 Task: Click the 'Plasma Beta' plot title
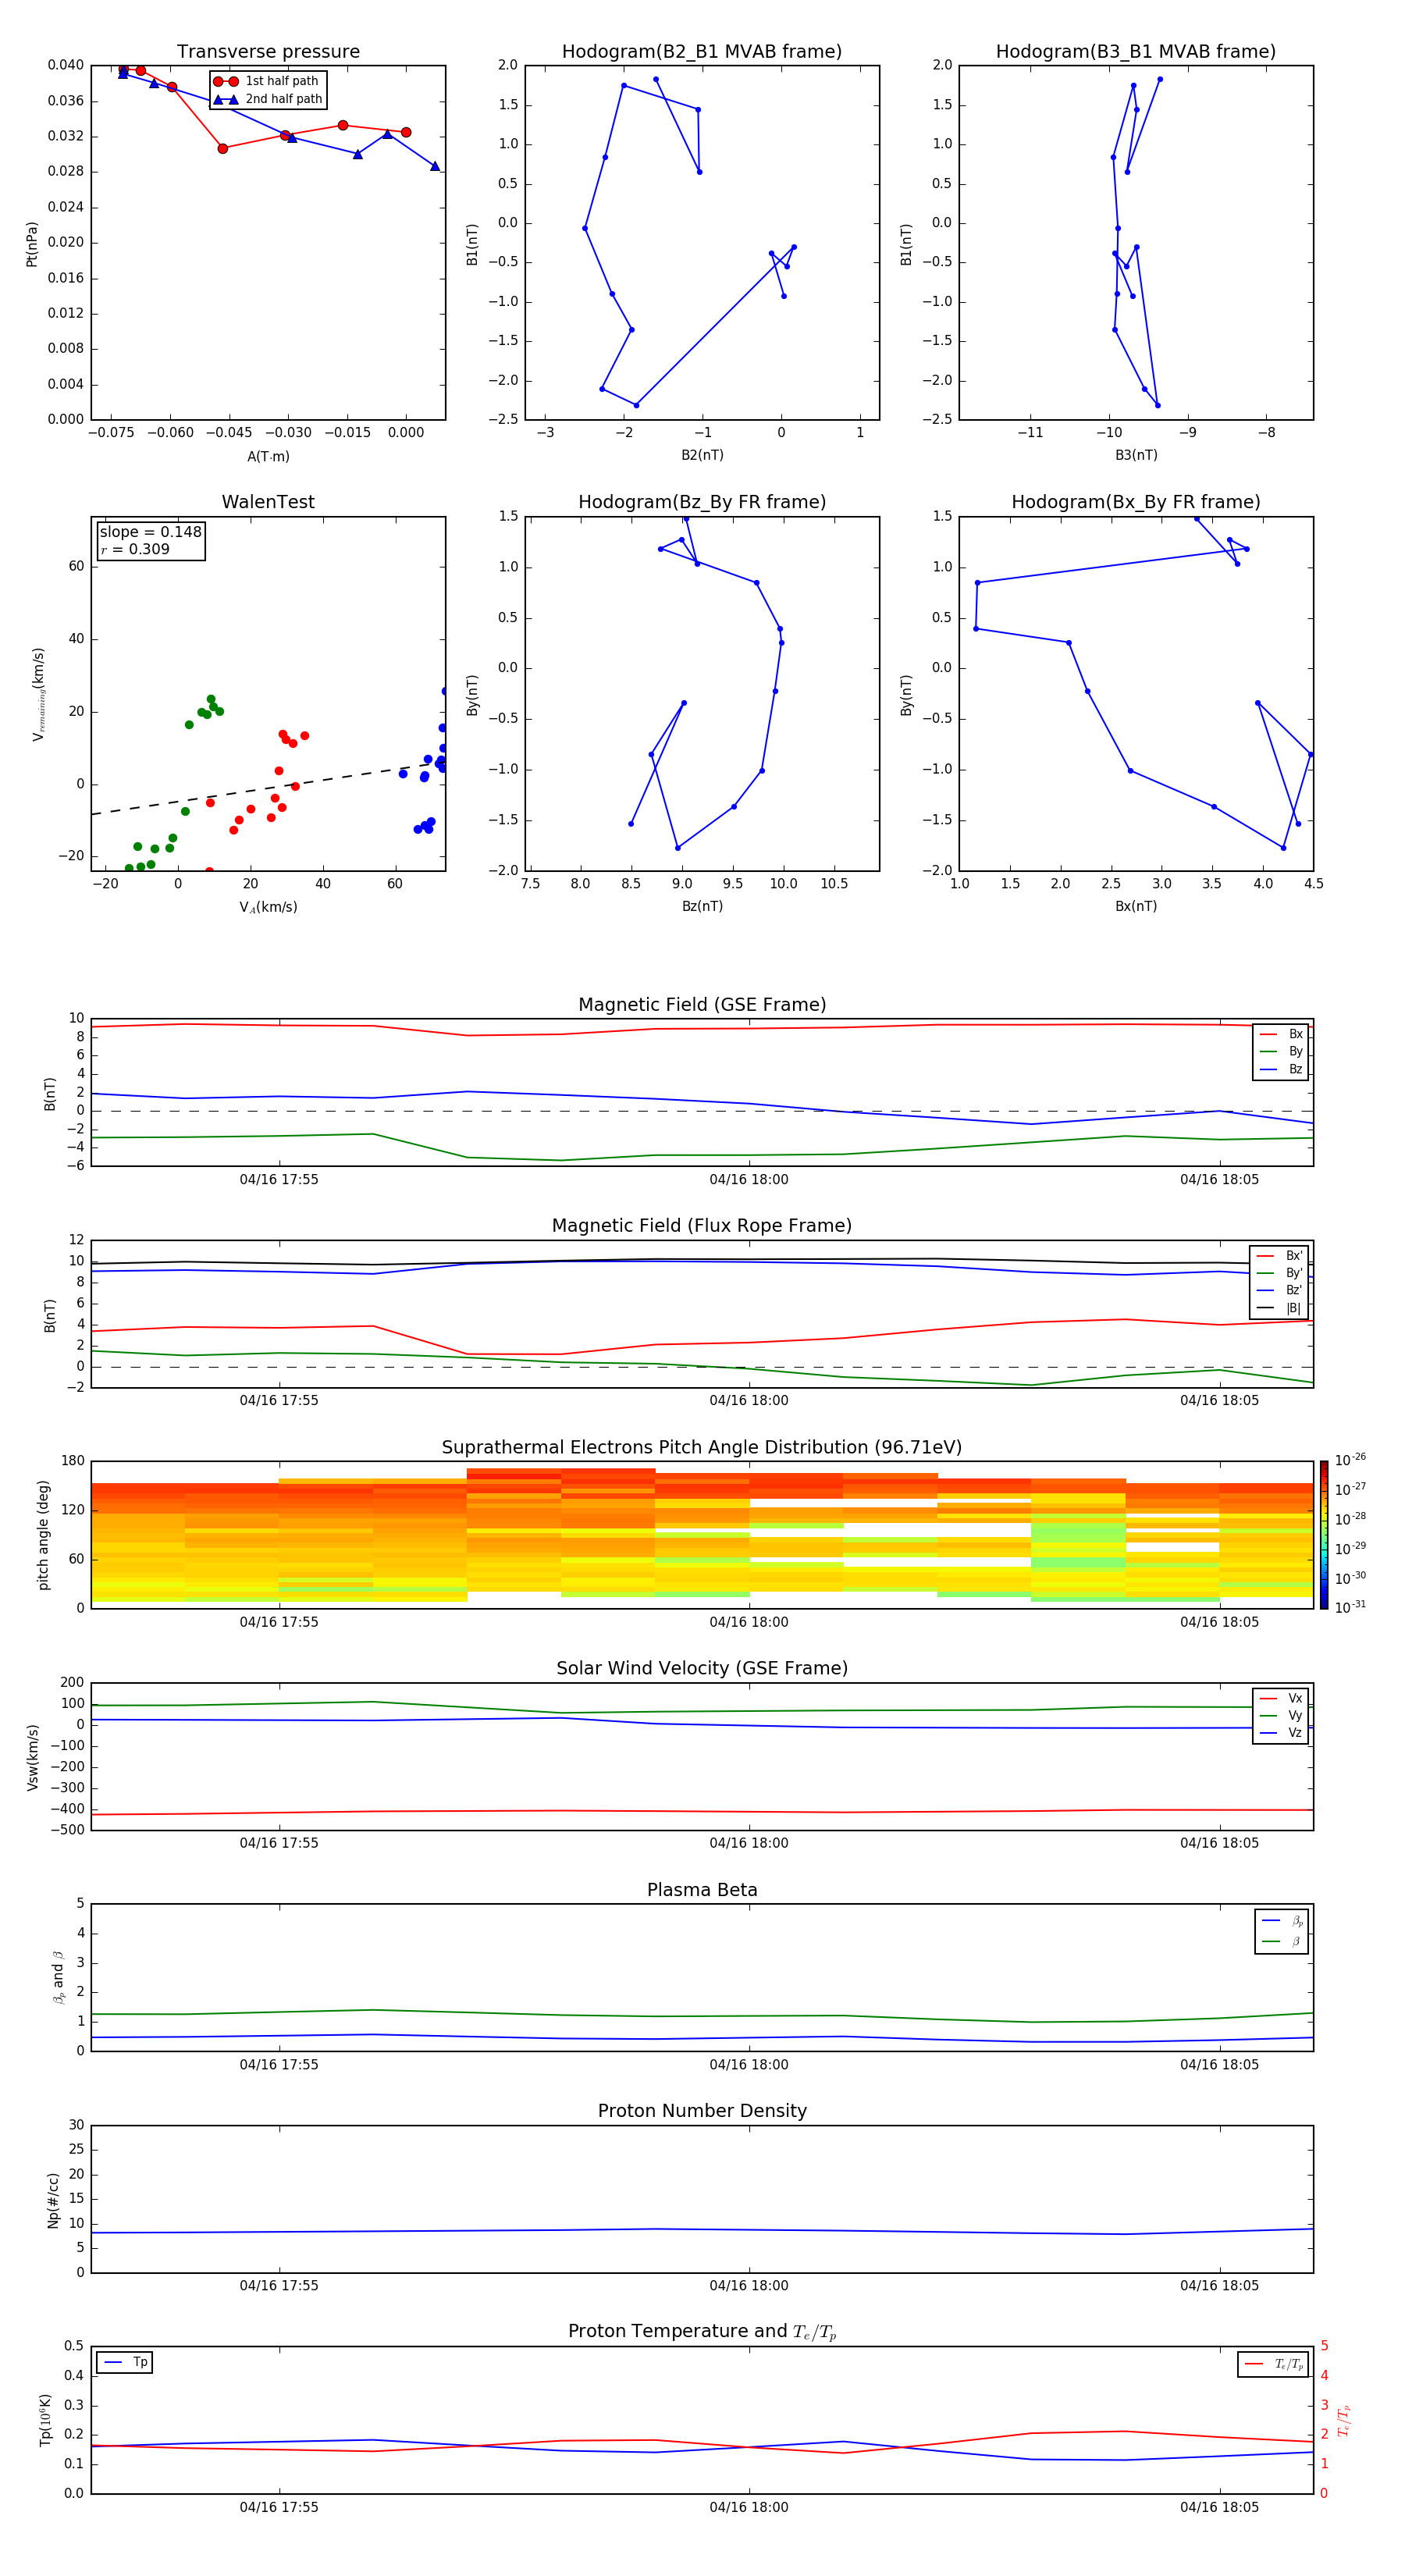pos(702,1890)
